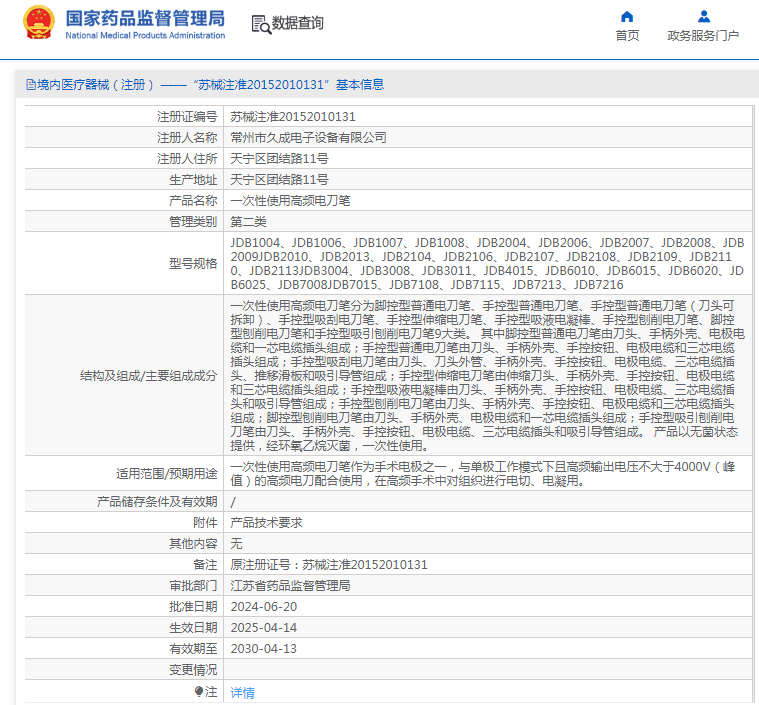Open the 政务服务门户 person icon
This screenshot has height=705, width=759.
(704, 16)
